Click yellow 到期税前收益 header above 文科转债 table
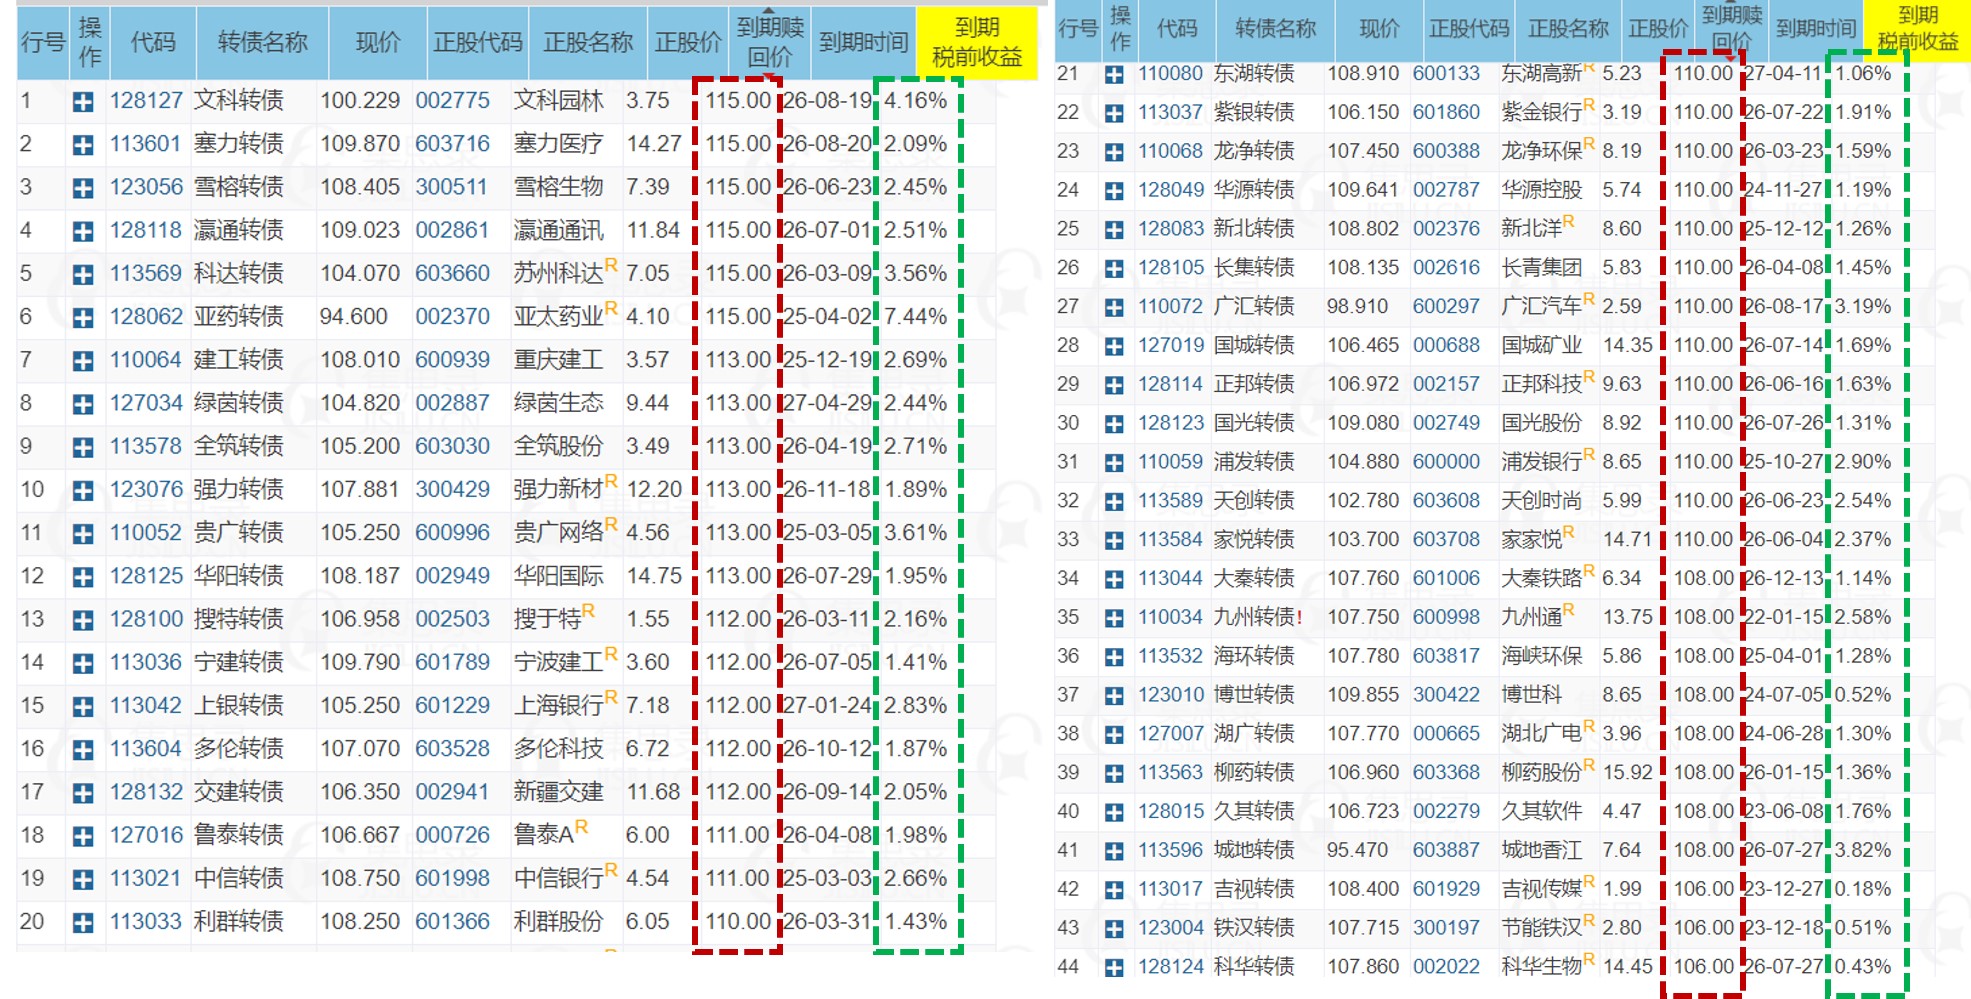 point(977,43)
